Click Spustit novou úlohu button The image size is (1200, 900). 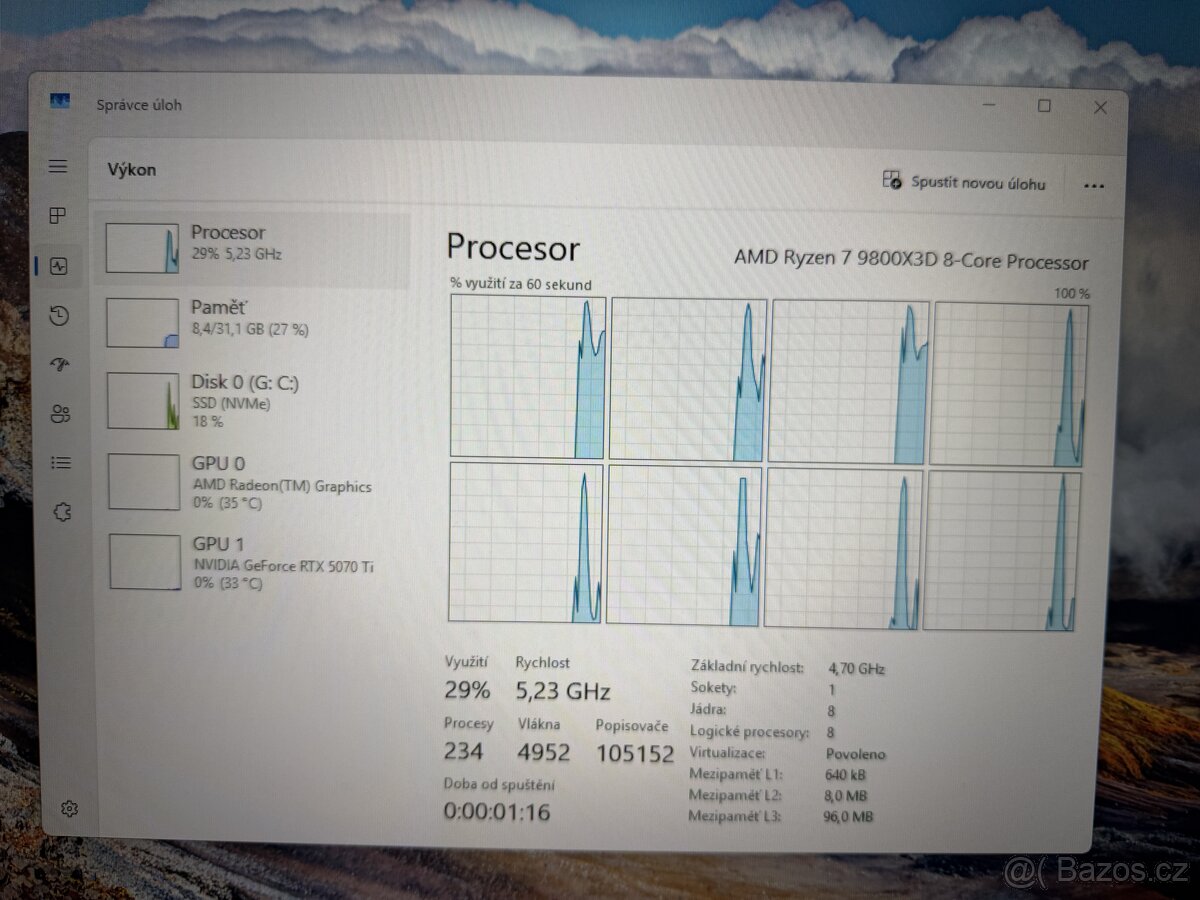(965, 183)
